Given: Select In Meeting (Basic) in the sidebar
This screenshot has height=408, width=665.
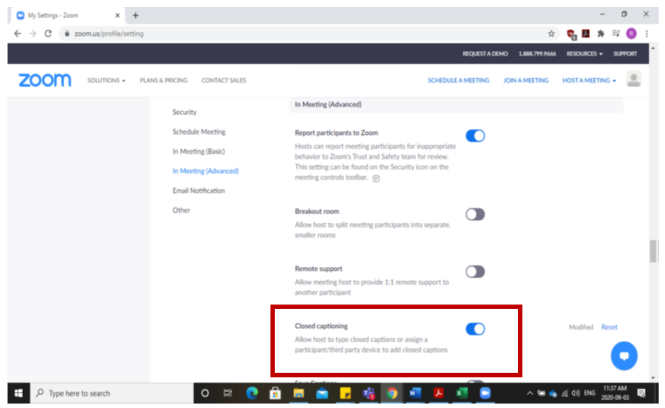Looking at the screenshot, I should [x=201, y=151].
